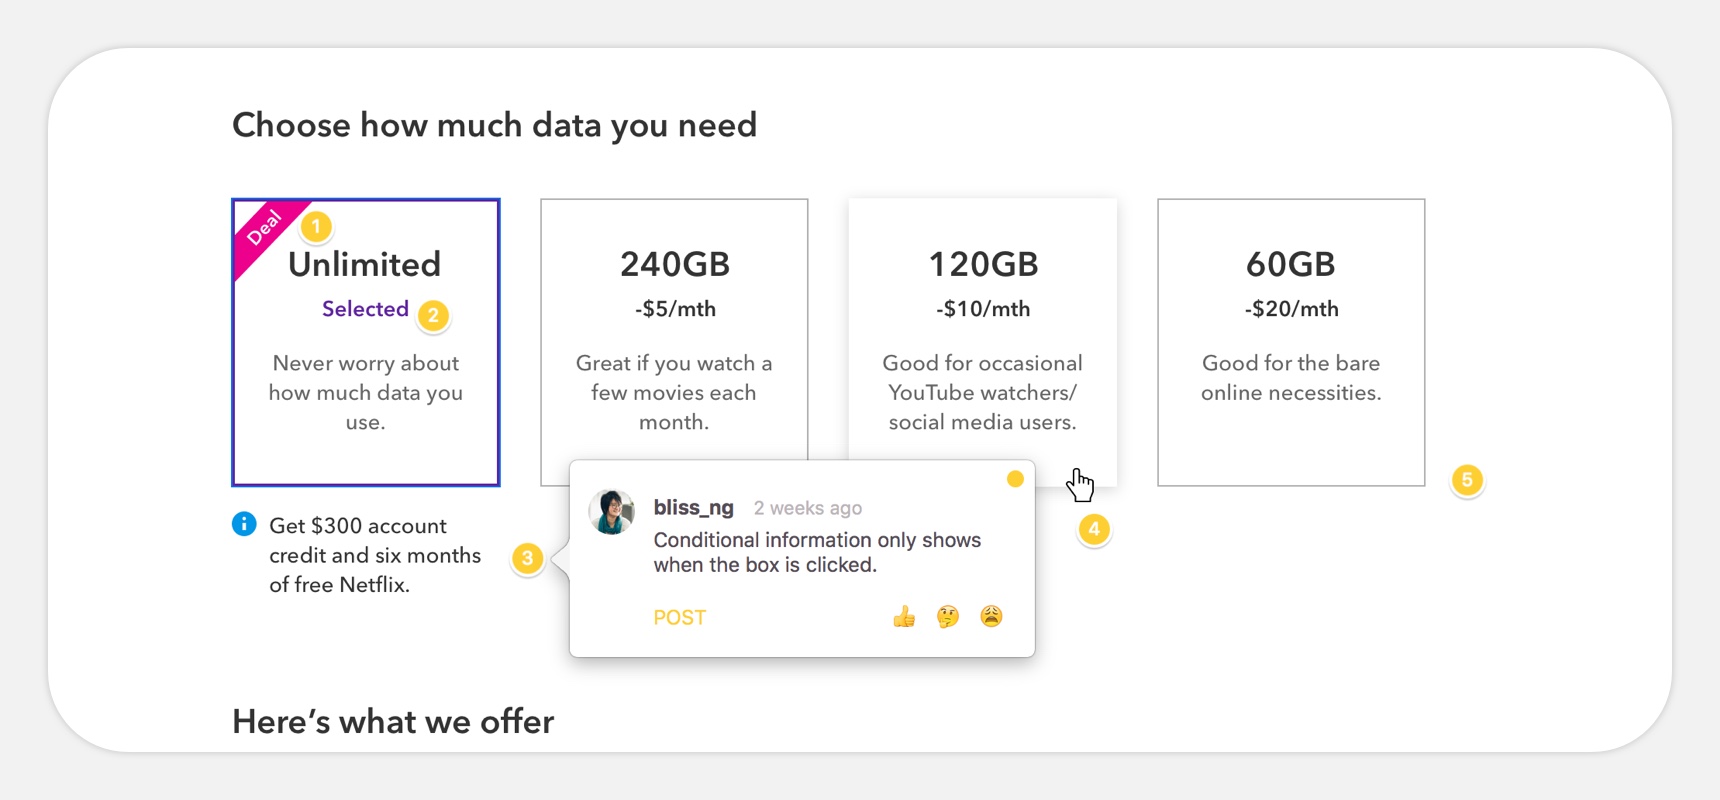The width and height of the screenshot is (1720, 800).
Task: React with the thinking face emoji
Action: tap(948, 617)
